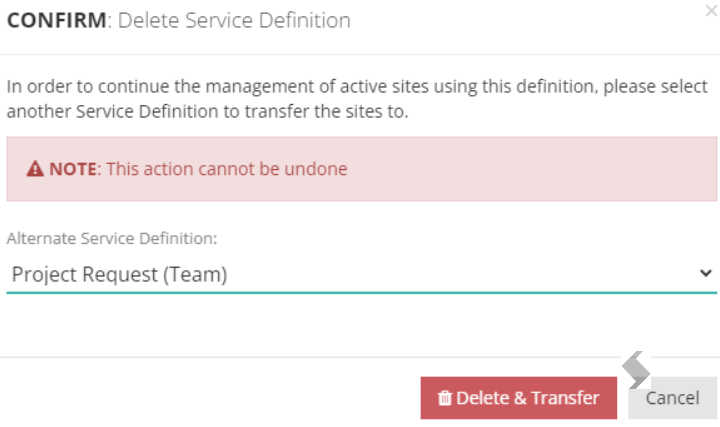Confirm with the Delete & Transfer button
Image resolution: width=720 pixels, height=427 pixels.
pyautogui.click(x=518, y=398)
